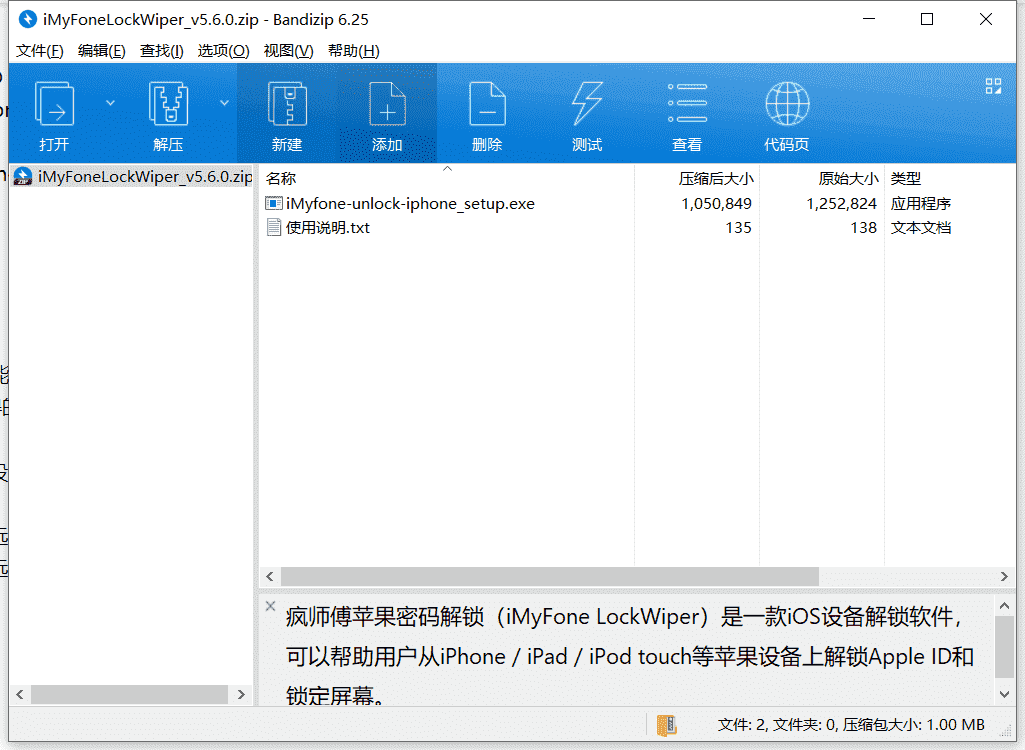Click comment panel scroll down arrow

1005,694
